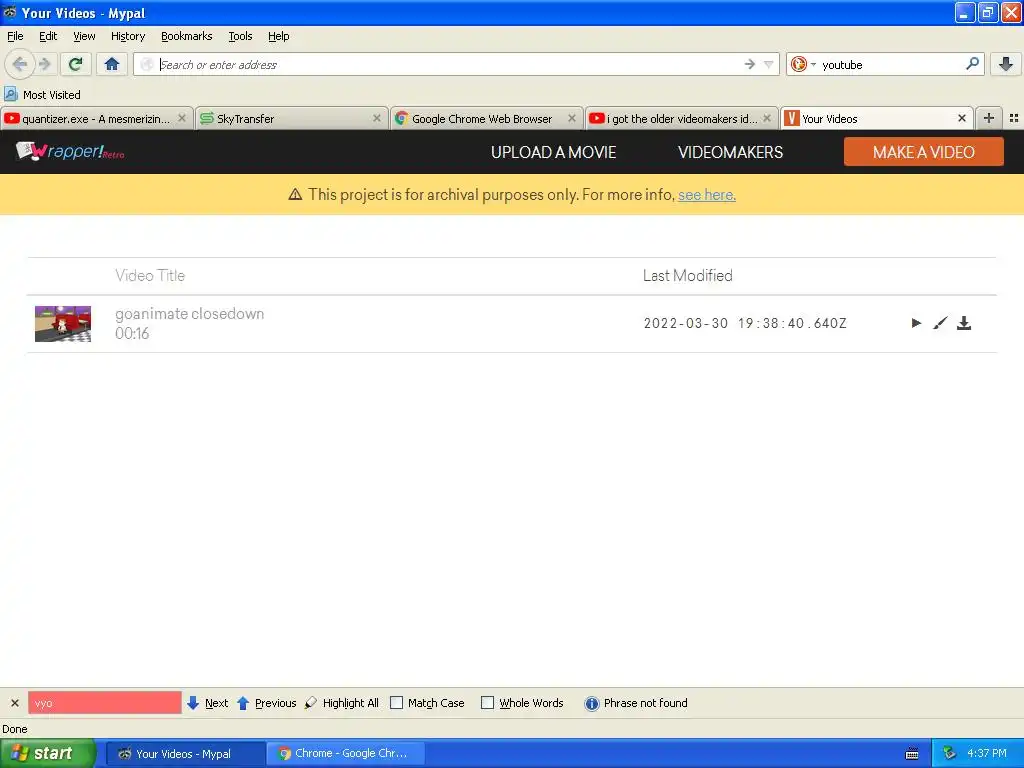The image size is (1024, 768).
Task: Open the goanimate closedown thumbnail
Action: 63,324
